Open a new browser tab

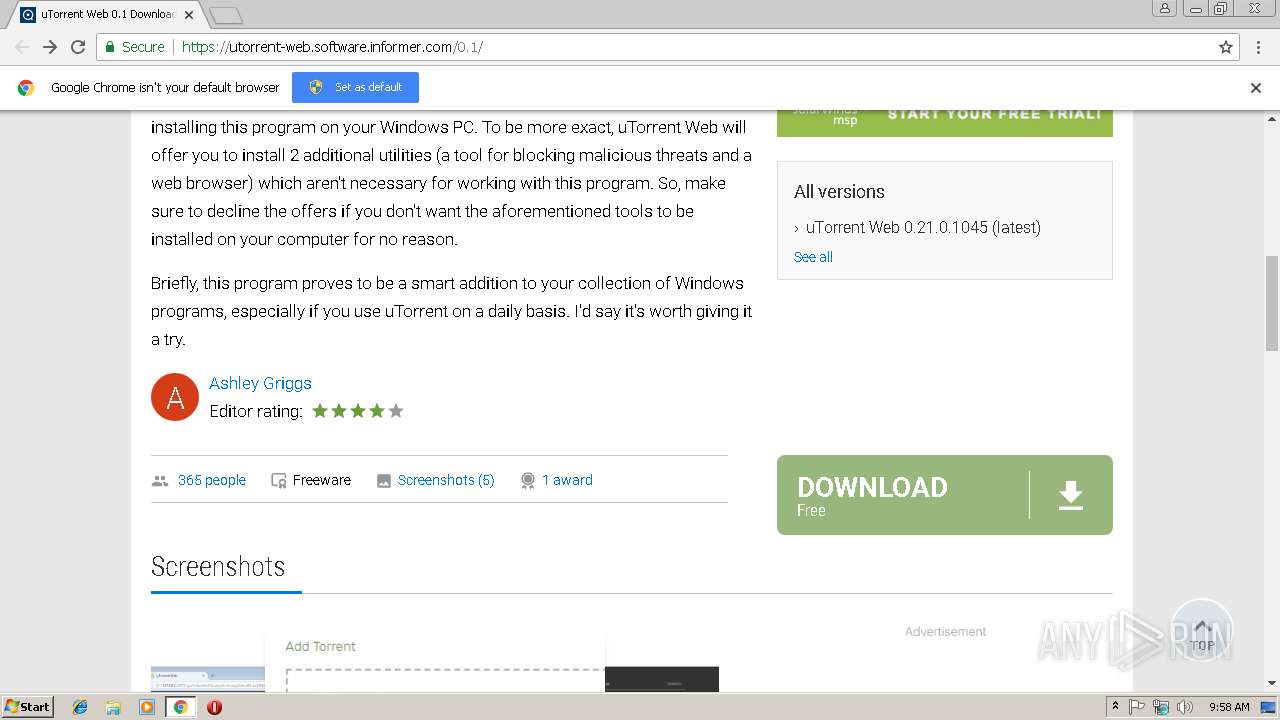click(227, 15)
